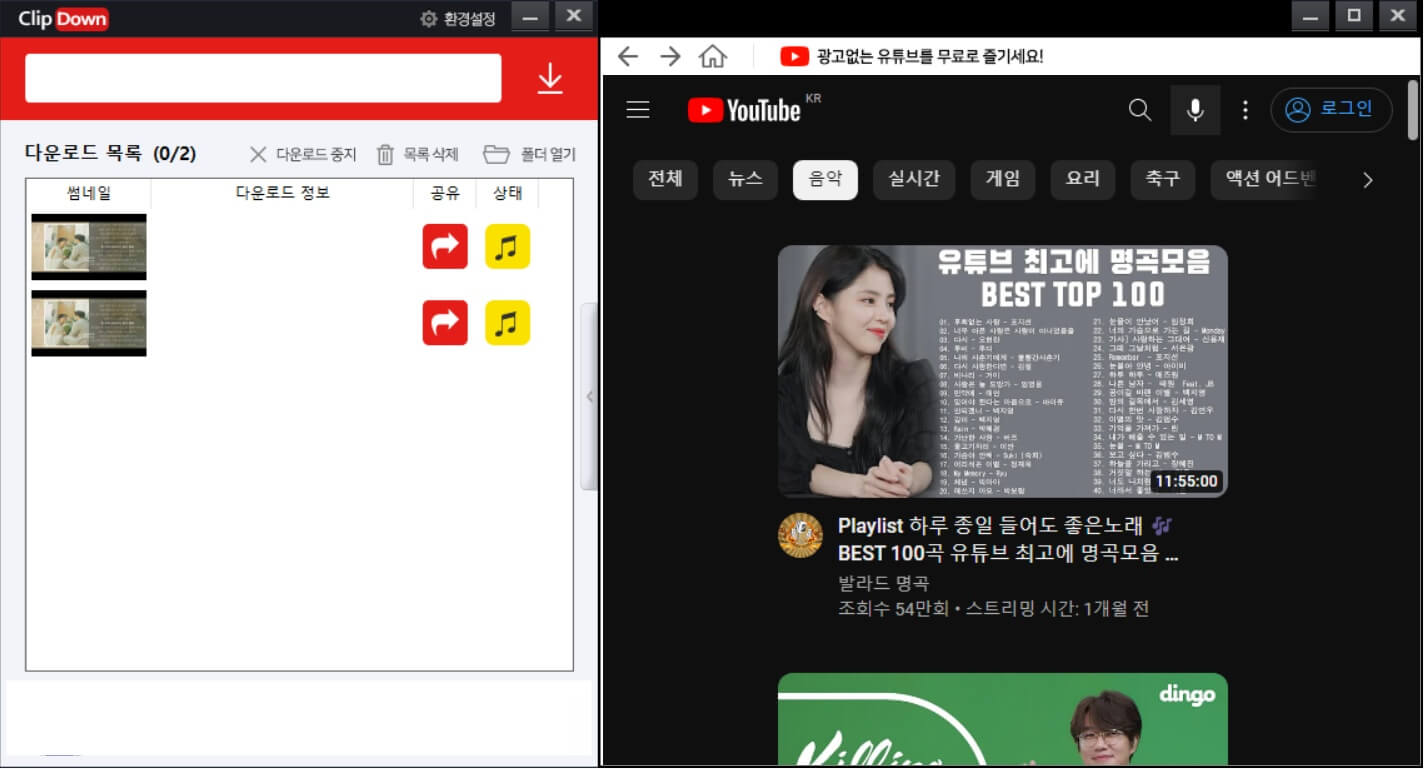1424x769 pixels.
Task: Click the URL input field in ClipDown
Action: coord(263,78)
